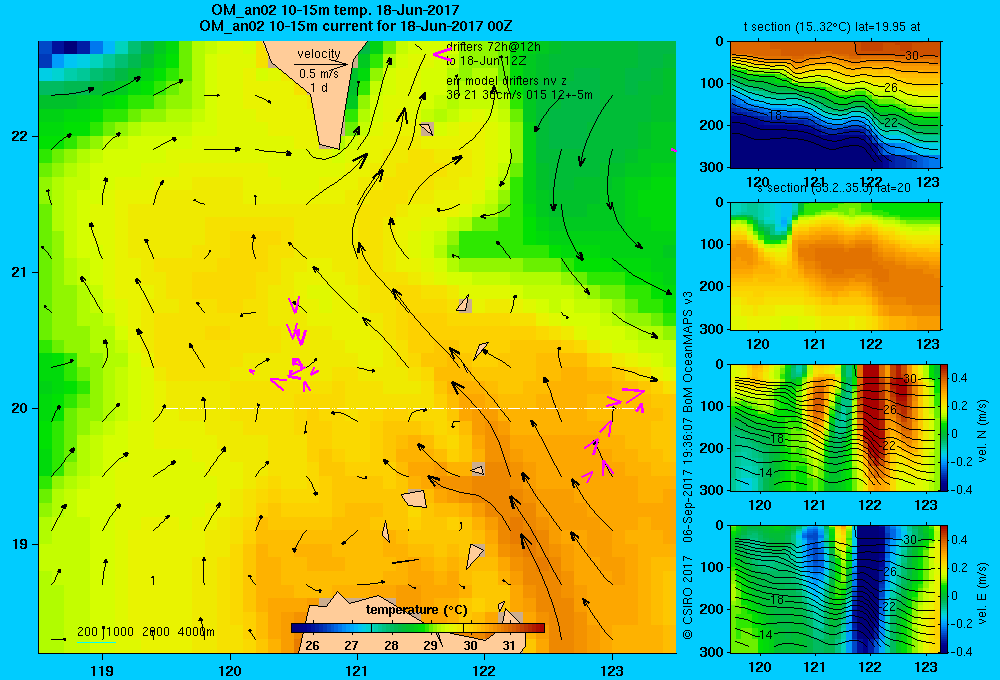Click the '200' depth contour legend entry

(x=87, y=632)
